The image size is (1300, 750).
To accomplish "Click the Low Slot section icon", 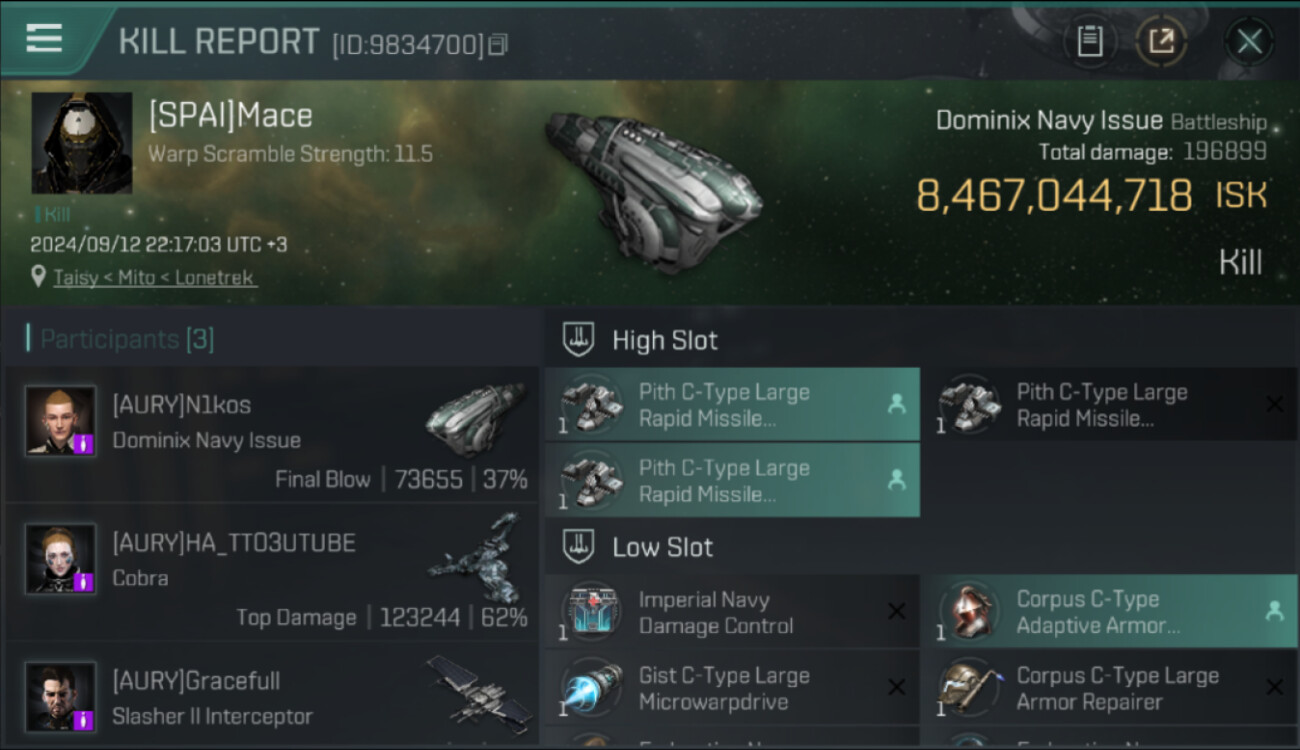I will [578, 547].
